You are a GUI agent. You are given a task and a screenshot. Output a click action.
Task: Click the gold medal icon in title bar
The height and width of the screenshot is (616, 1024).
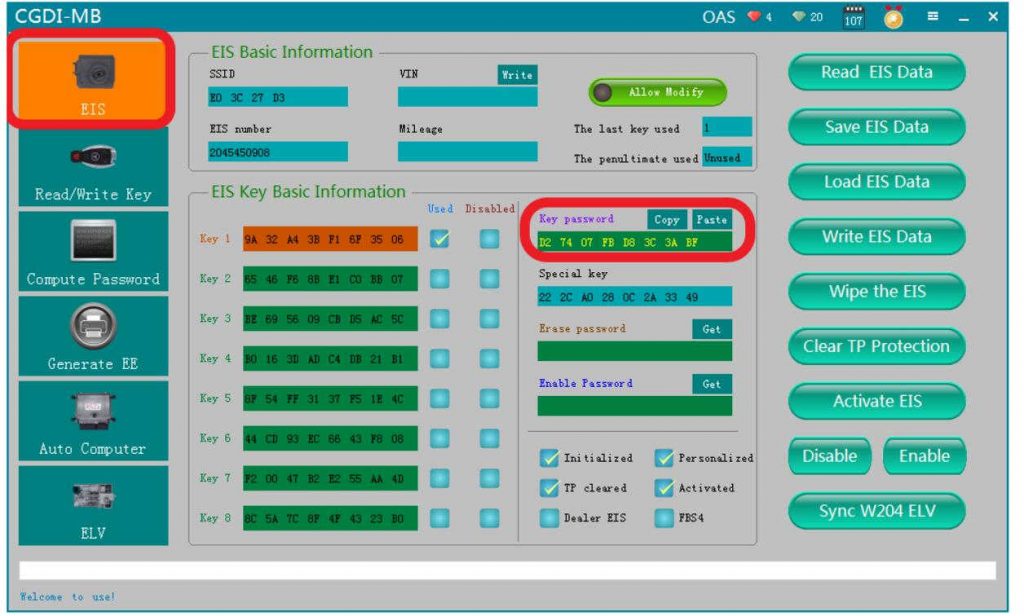coord(893,17)
